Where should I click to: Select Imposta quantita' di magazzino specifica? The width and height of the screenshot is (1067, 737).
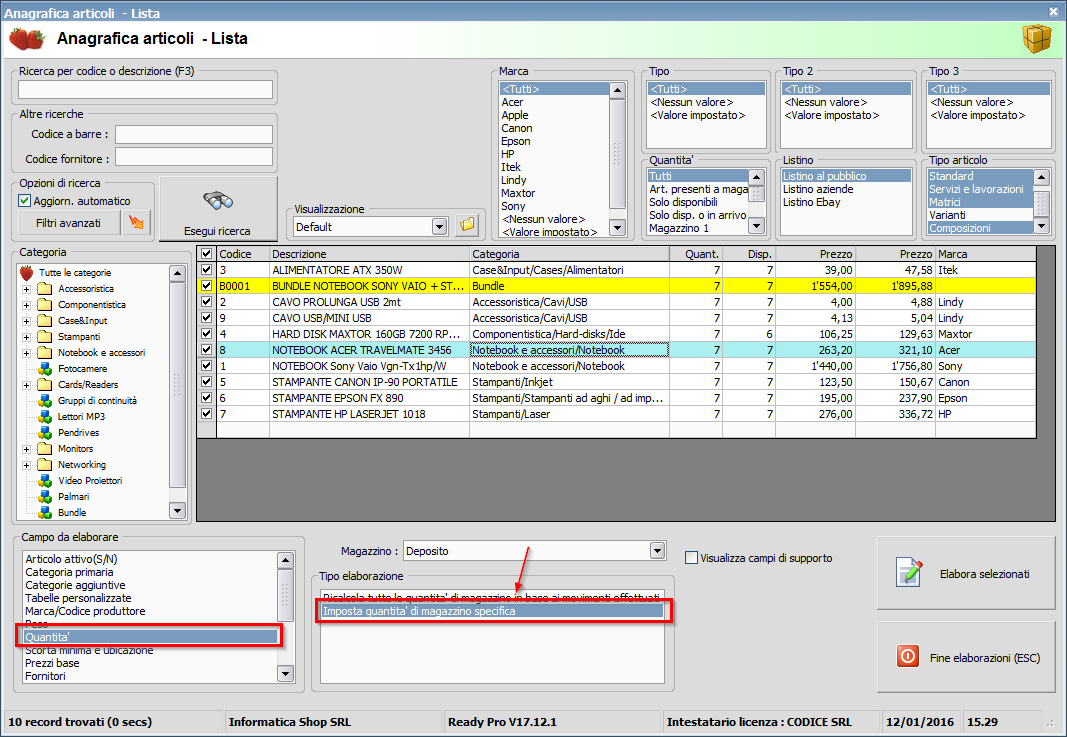(x=492, y=611)
